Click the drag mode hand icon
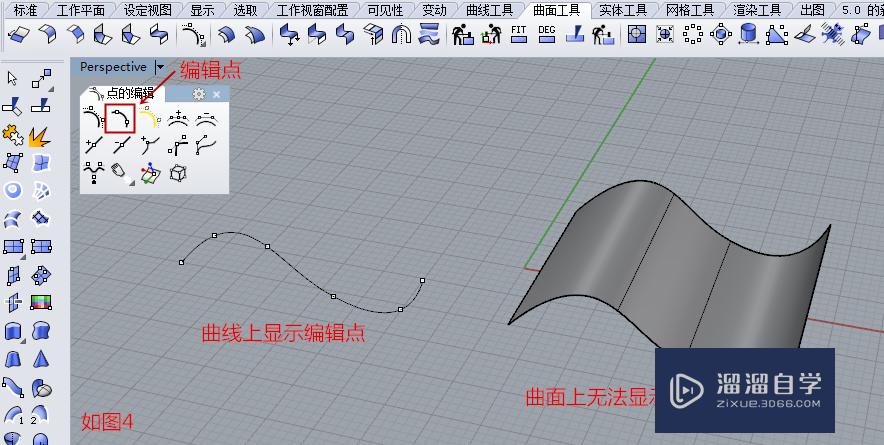The width and height of the screenshot is (884, 445). tap(121, 173)
